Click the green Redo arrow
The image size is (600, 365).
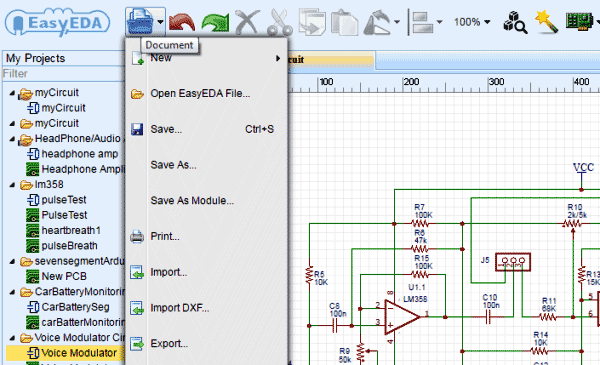pos(215,22)
